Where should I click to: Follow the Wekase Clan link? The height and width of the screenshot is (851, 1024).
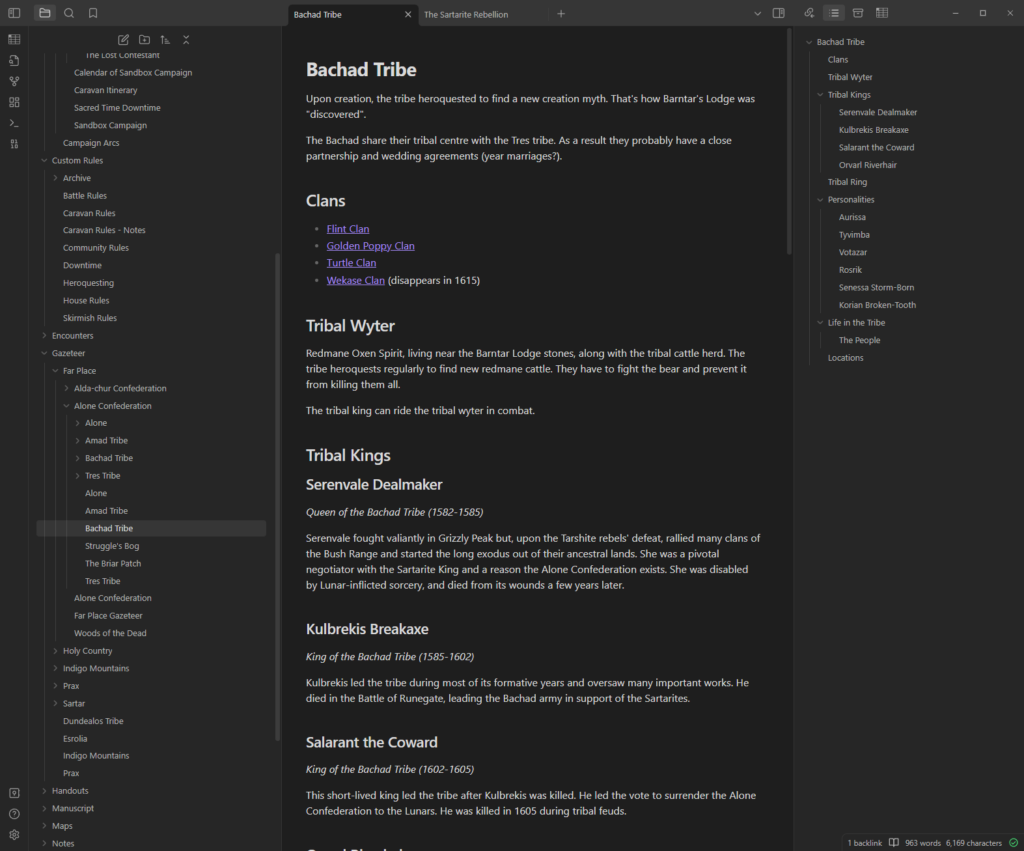pos(355,280)
